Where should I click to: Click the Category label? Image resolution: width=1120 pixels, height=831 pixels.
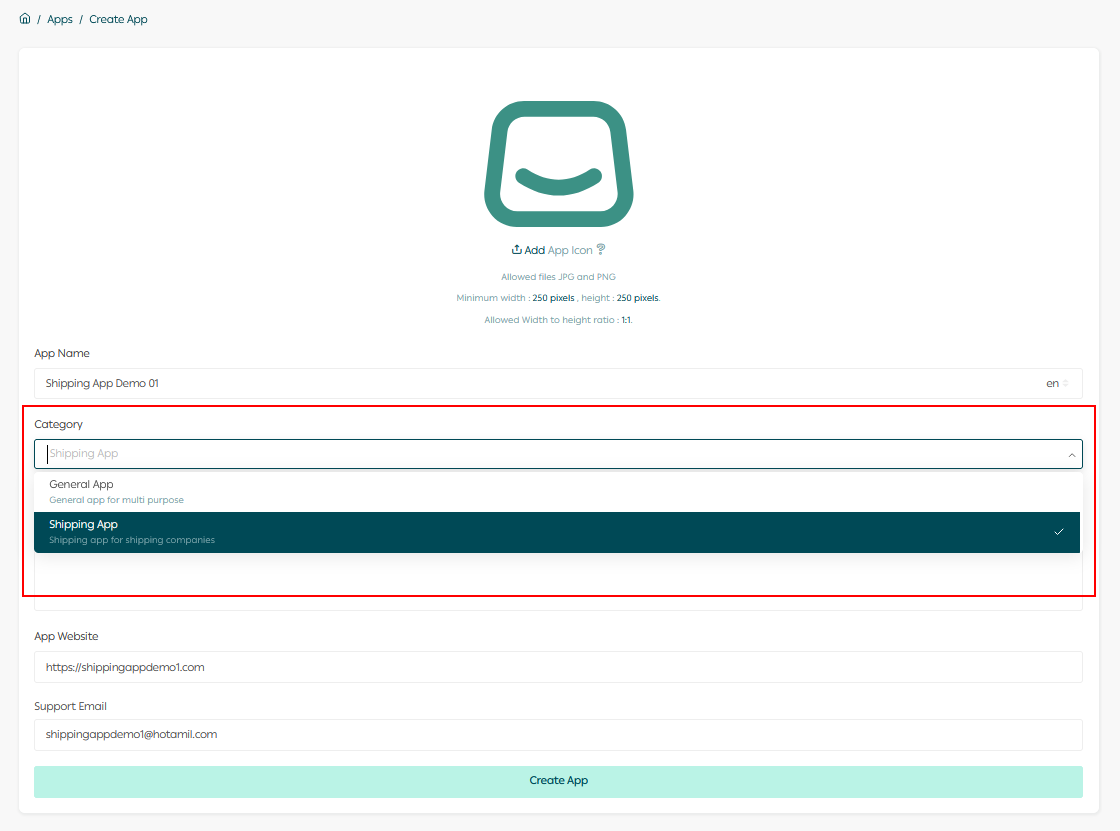[x=59, y=424]
